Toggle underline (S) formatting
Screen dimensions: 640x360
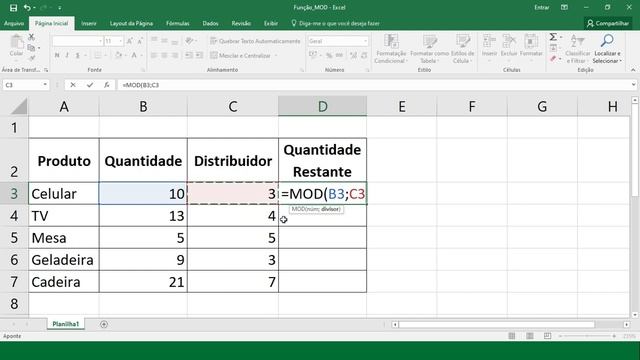tap(77, 55)
